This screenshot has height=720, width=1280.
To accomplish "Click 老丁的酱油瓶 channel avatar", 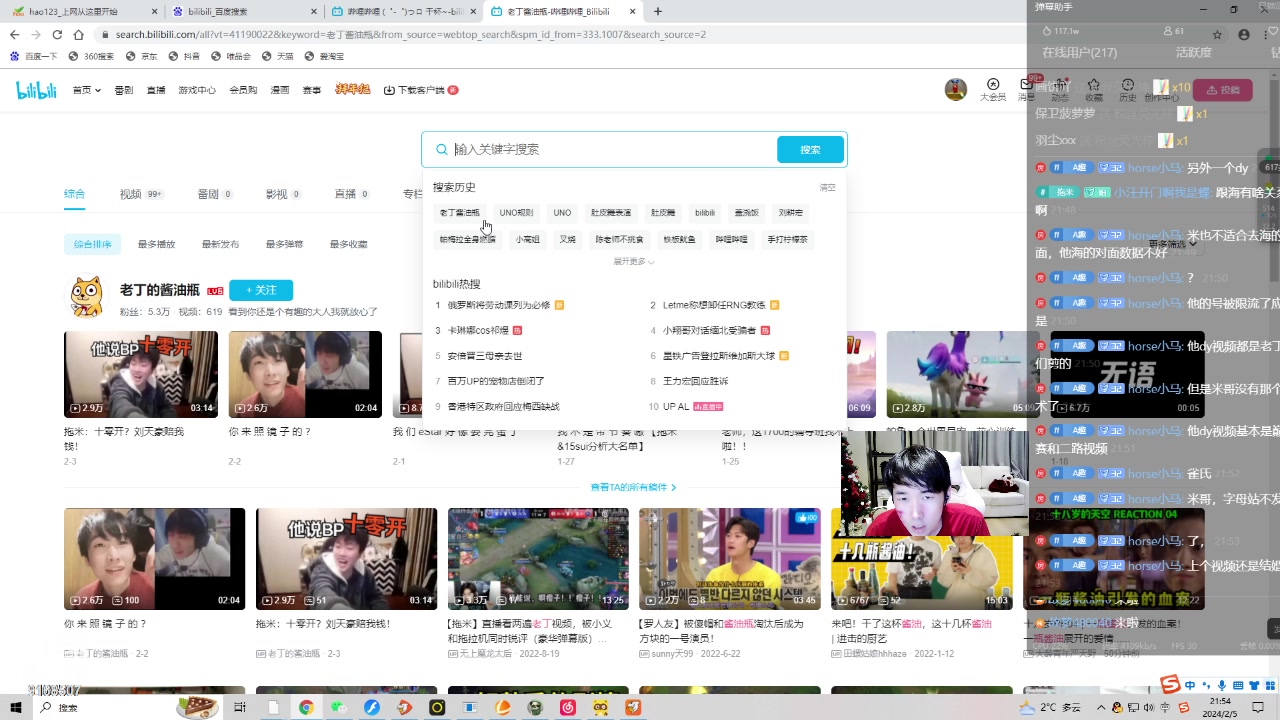I will [x=86, y=298].
